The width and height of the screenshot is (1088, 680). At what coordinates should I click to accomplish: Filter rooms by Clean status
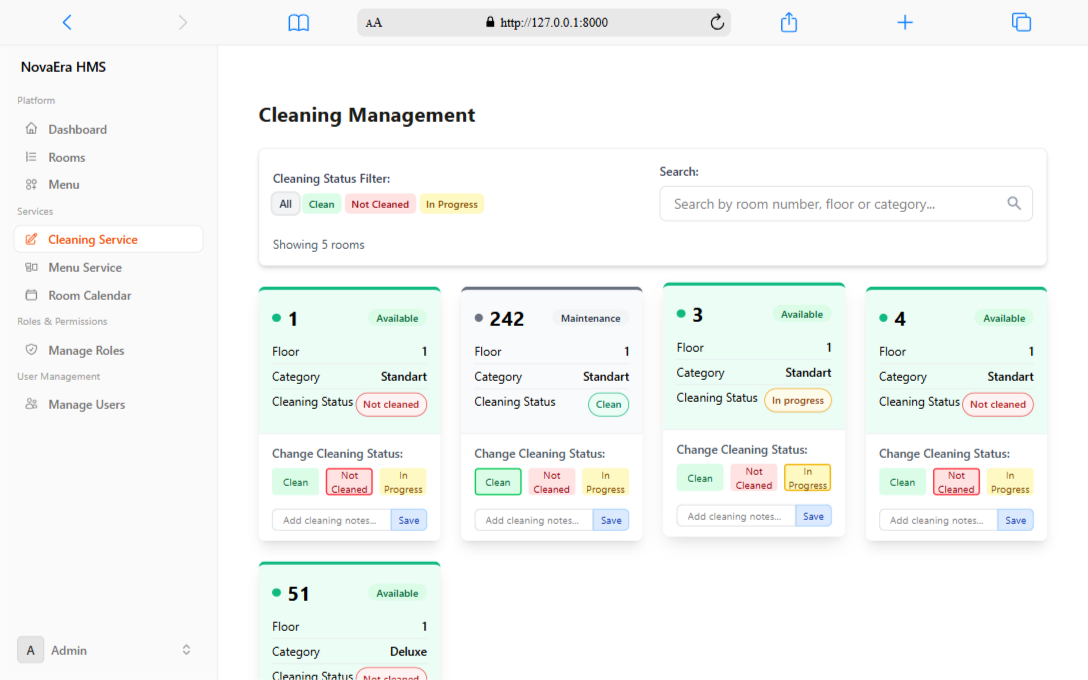tap(321, 204)
